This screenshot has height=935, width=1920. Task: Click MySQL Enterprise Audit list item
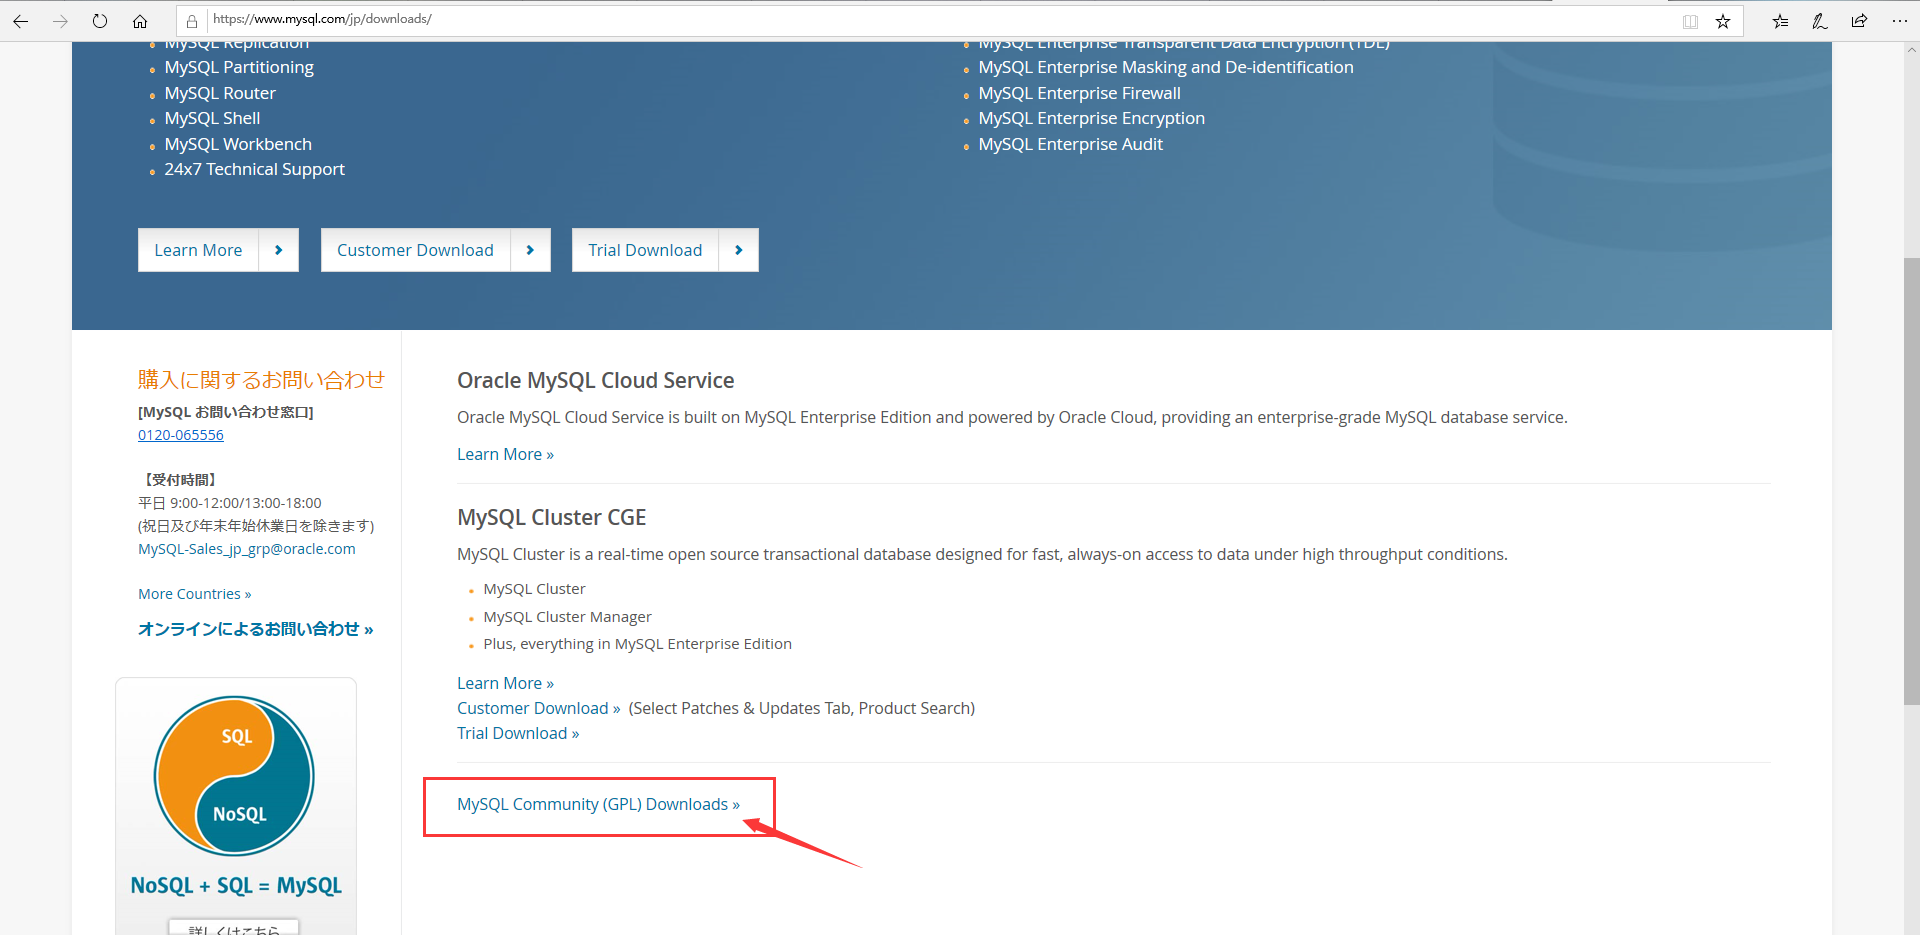point(1071,144)
